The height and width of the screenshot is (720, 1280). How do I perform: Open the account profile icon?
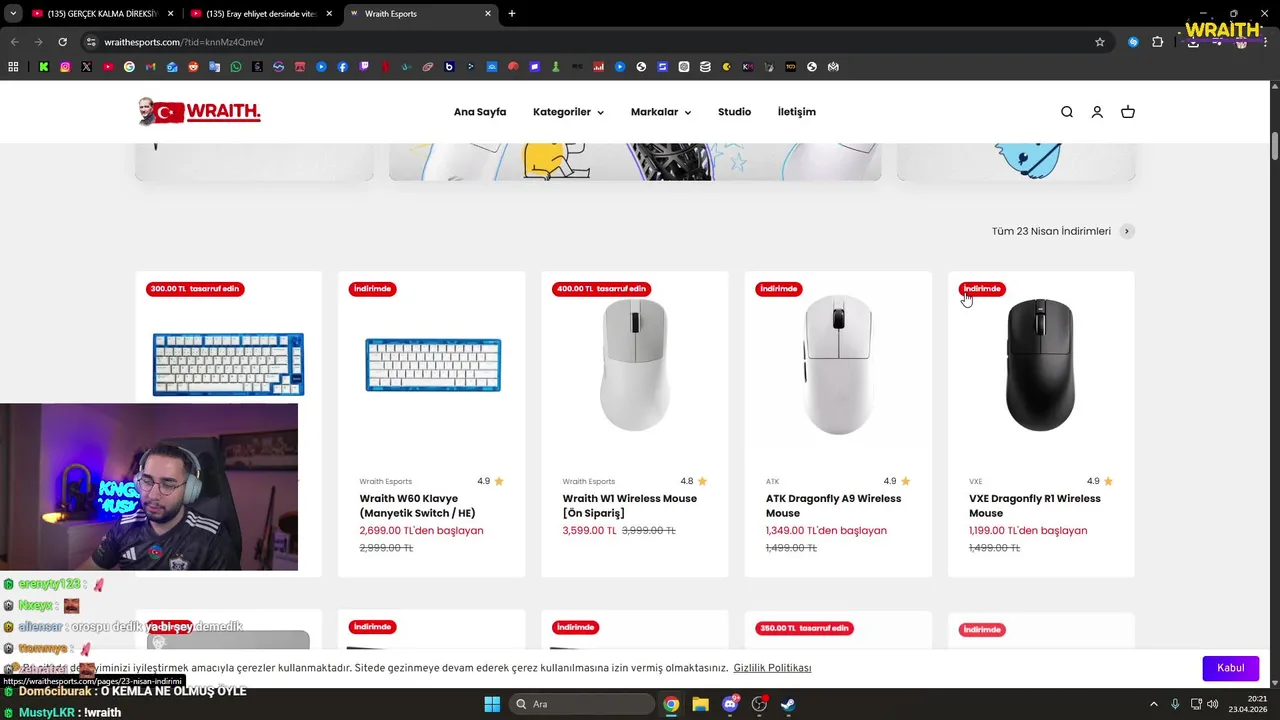point(1097,112)
